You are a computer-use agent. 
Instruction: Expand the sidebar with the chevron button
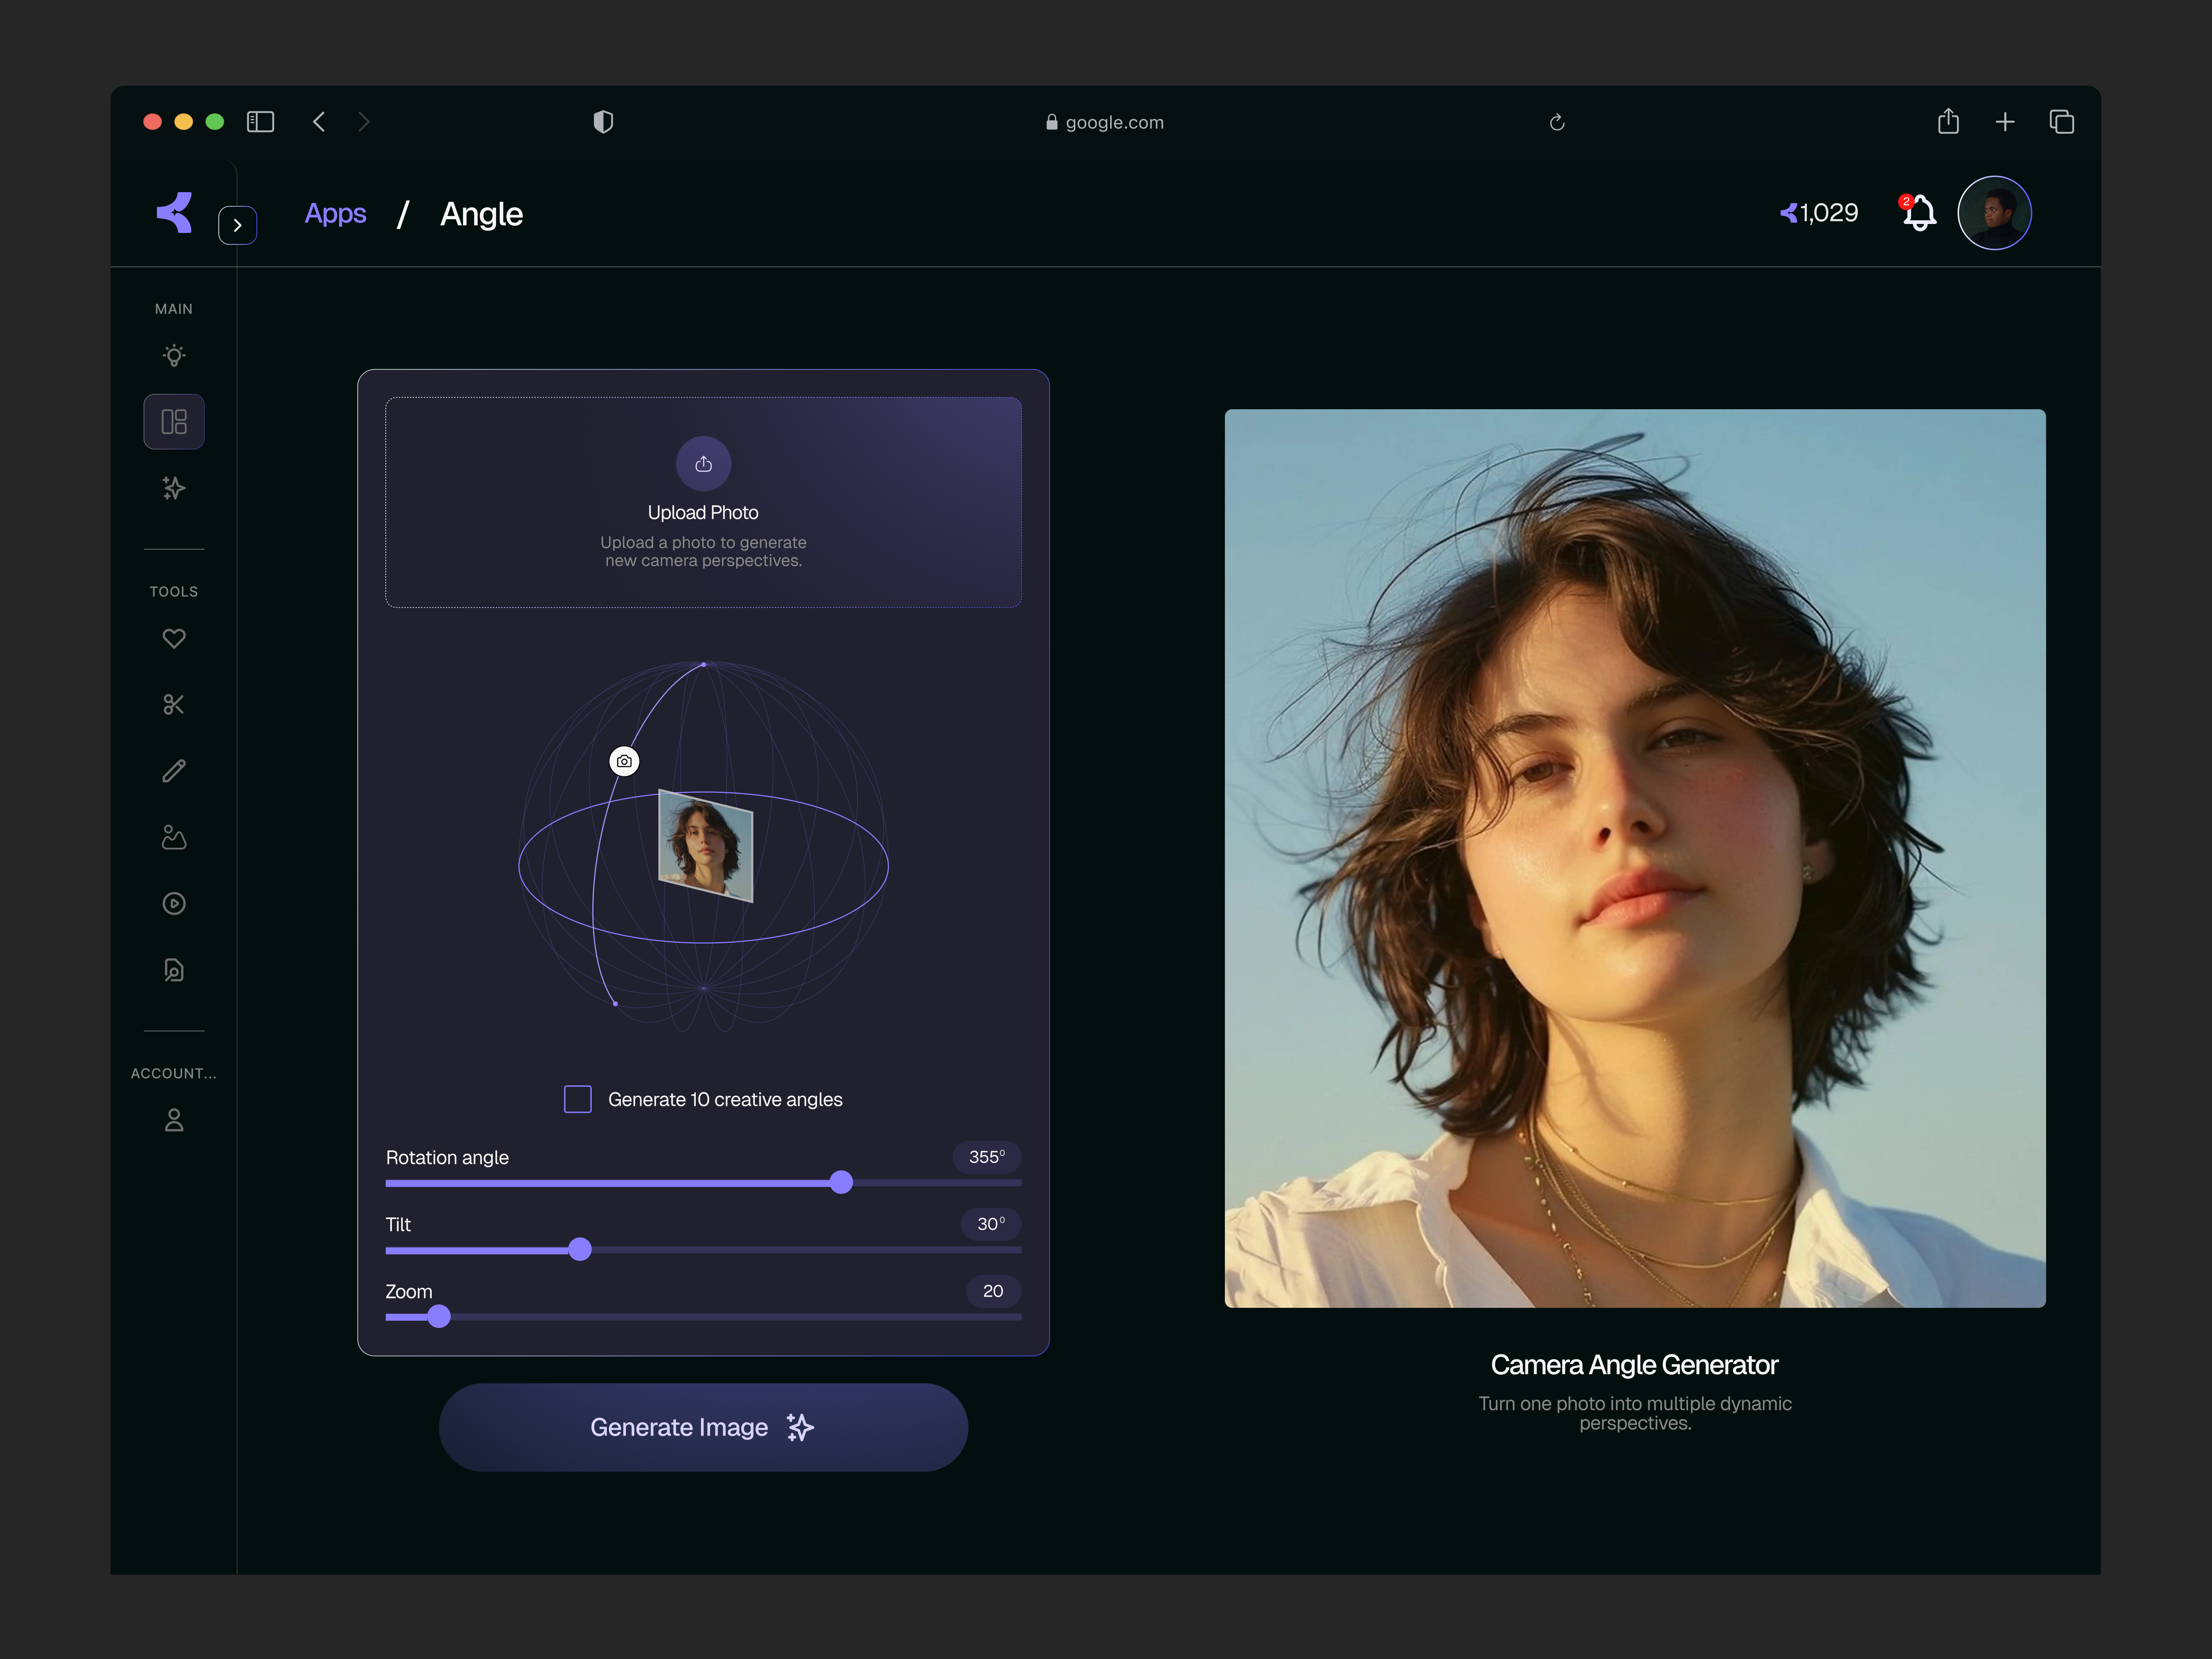(x=237, y=225)
